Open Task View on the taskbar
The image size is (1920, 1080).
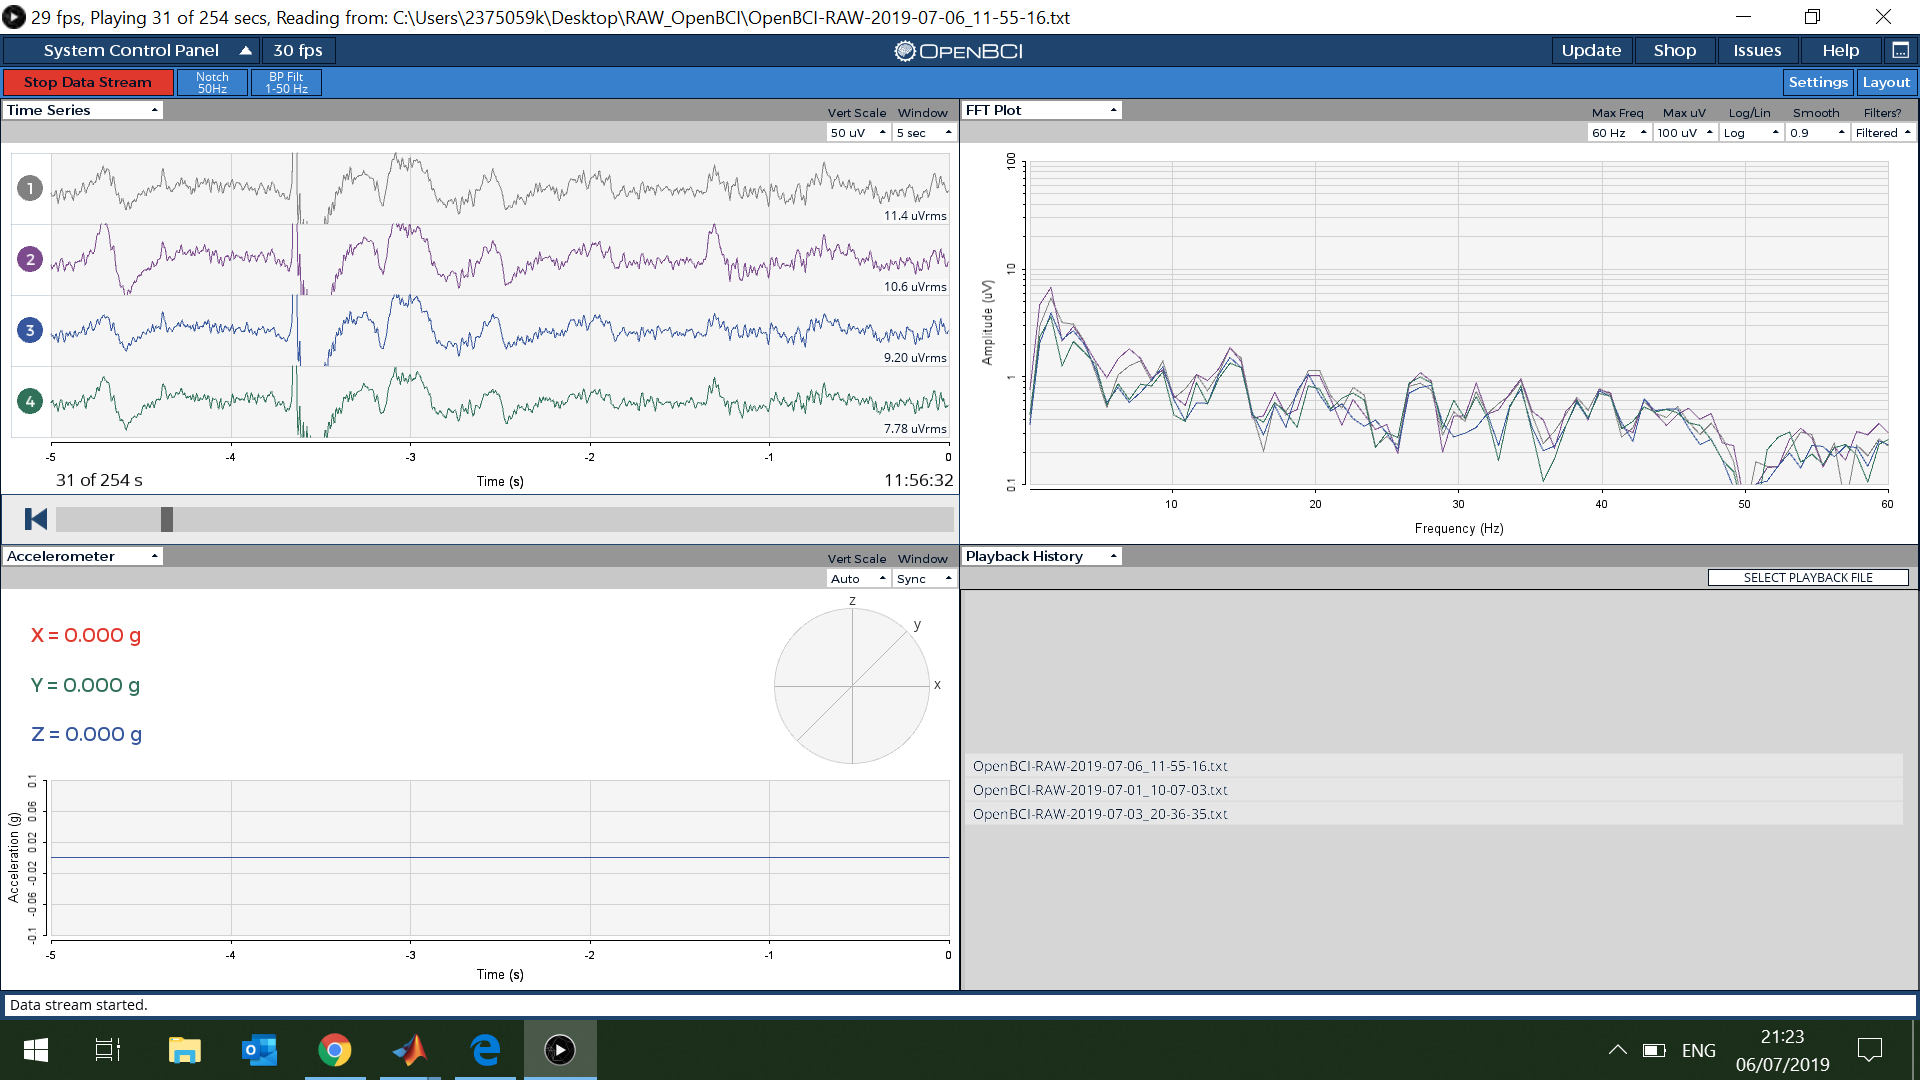[x=108, y=1050]
